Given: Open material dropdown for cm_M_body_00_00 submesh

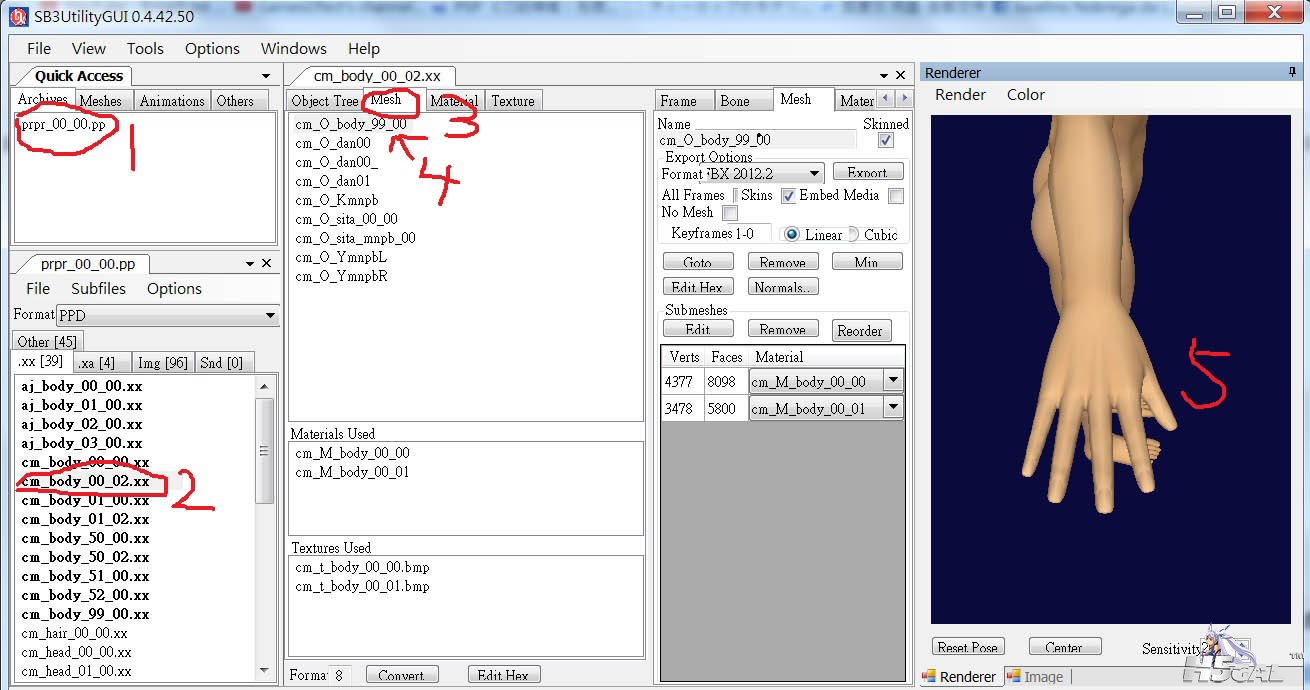Looking at the screenshot, I should [x=893, y=381].
